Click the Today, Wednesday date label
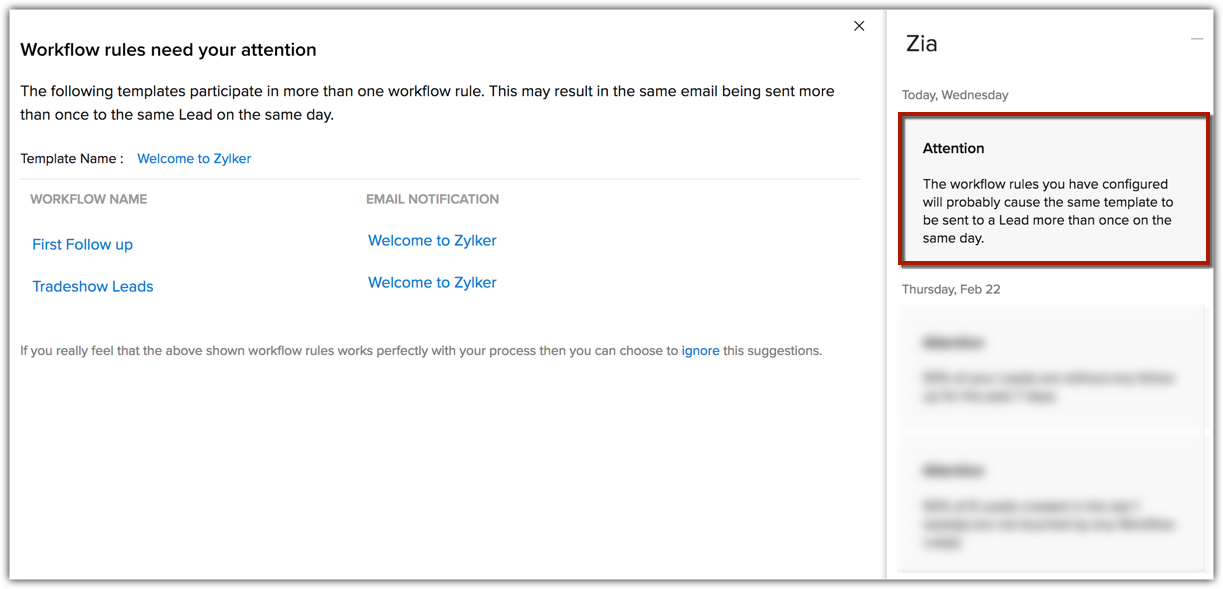This screenshot has height=589, width=1223. coord(955,95)
